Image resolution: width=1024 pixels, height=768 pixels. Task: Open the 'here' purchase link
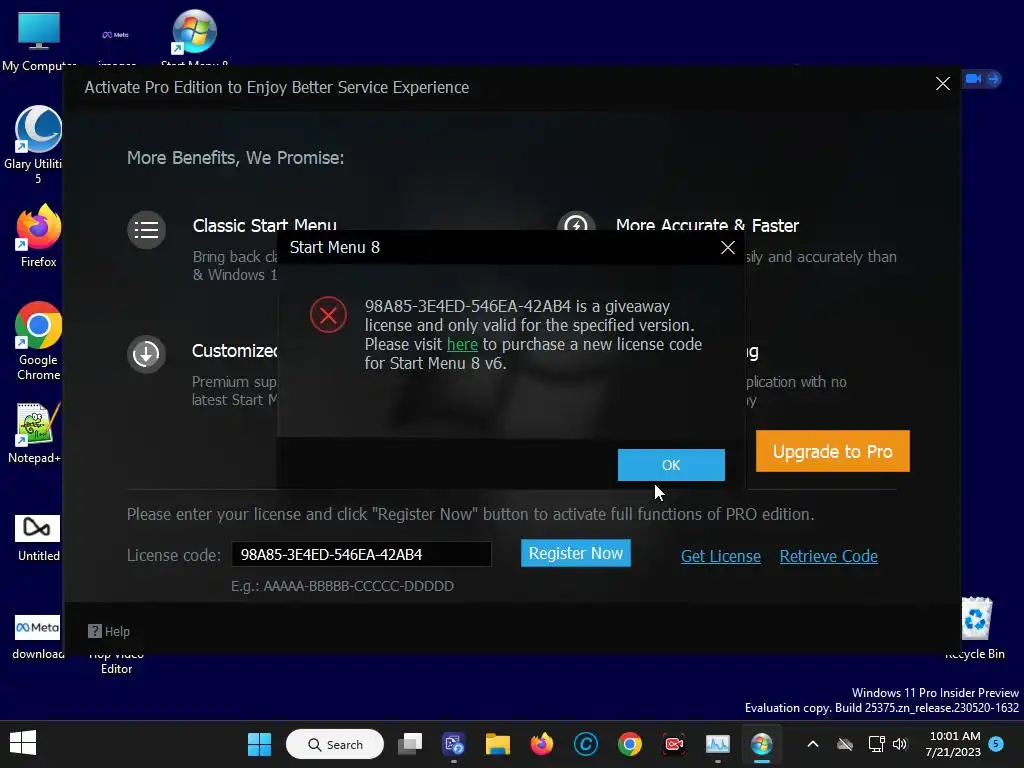click(462, 344)
